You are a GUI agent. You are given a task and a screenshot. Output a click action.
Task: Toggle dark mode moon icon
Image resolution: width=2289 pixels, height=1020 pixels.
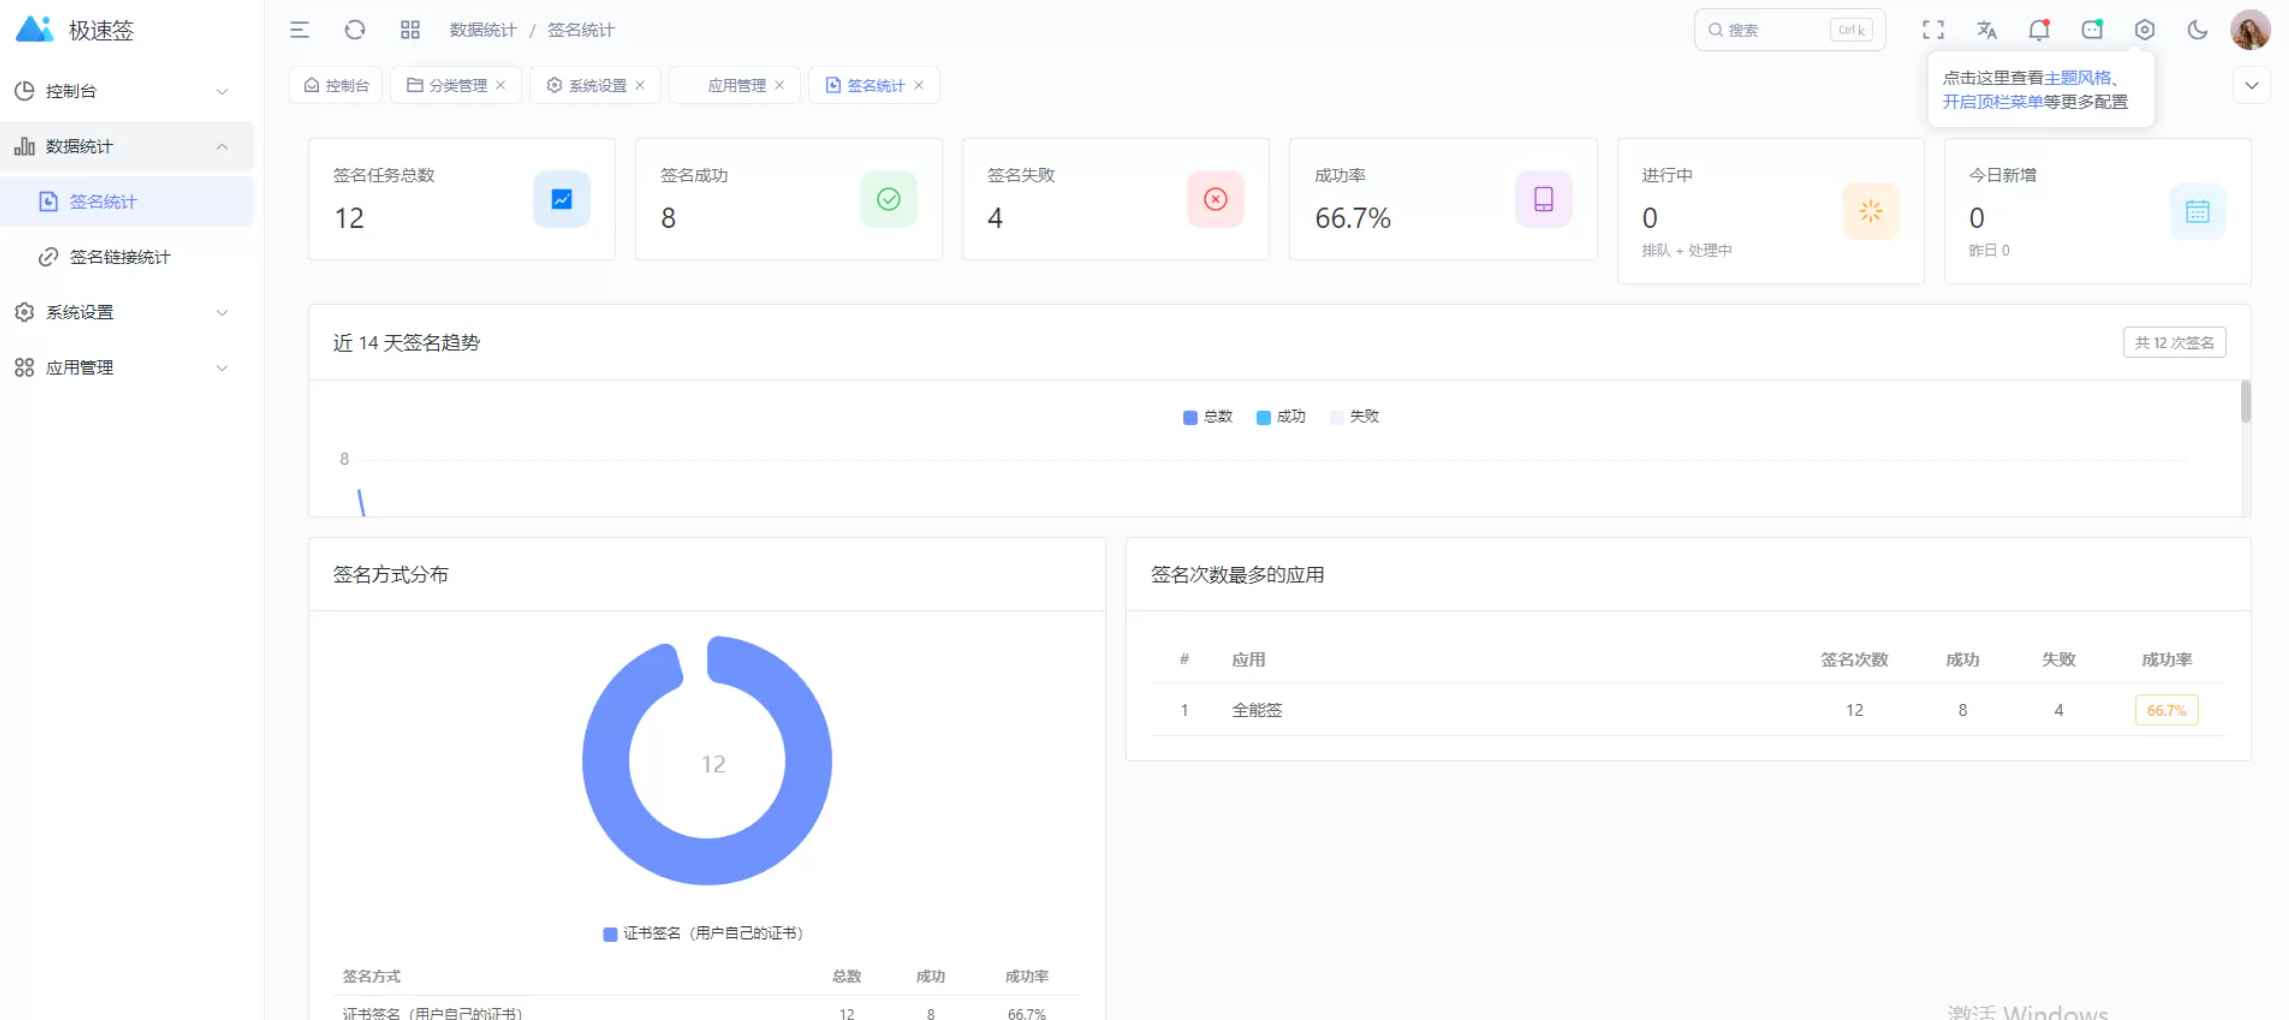(2197, 30)
